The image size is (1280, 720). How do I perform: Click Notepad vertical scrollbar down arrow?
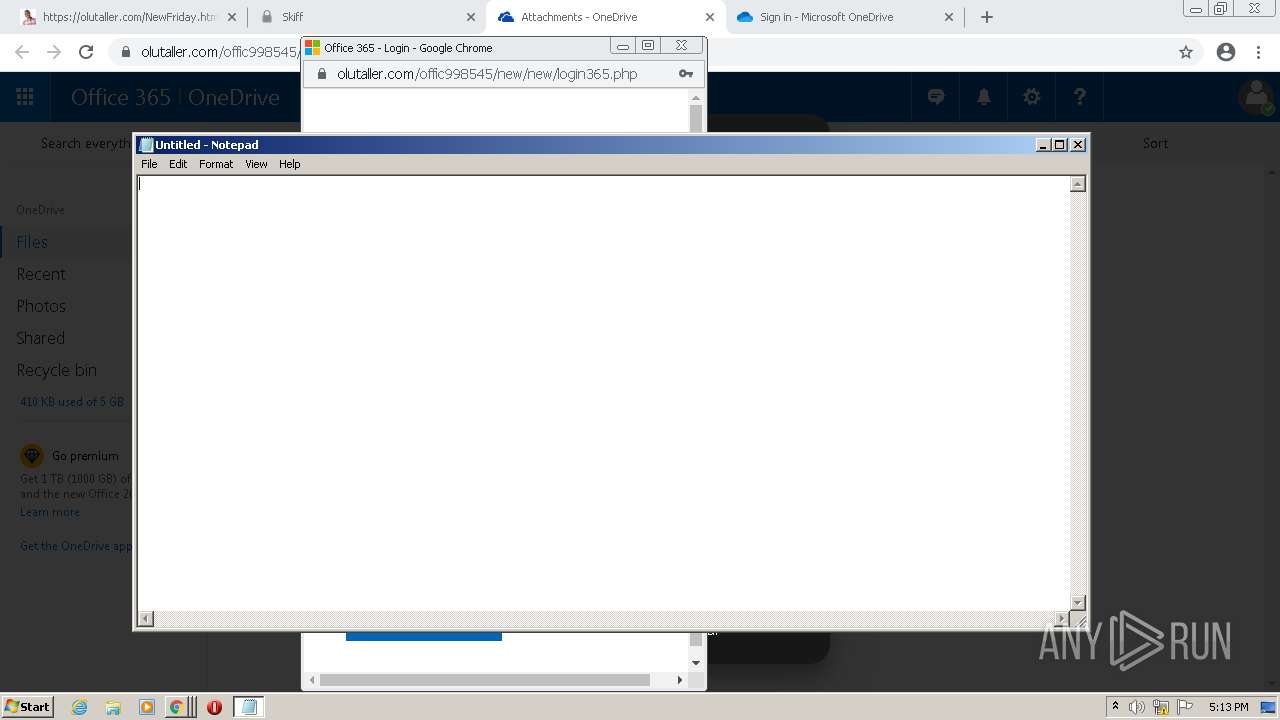coord(1078,602)
